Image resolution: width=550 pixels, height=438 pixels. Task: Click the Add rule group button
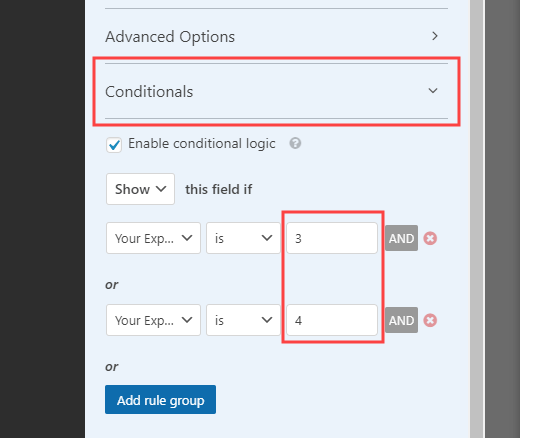click(160, 400)
